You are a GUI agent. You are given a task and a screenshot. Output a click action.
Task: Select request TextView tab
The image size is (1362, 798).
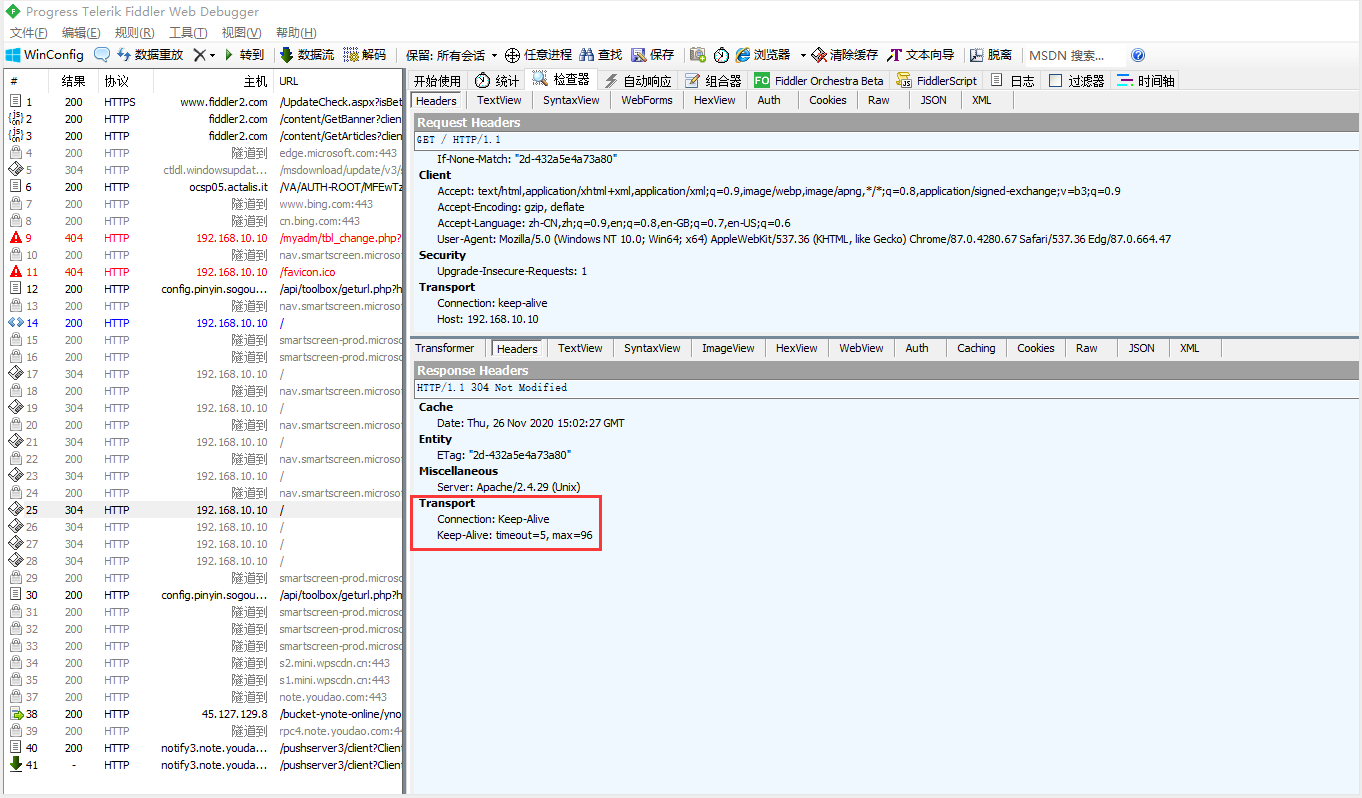pyautogui.click(x=499, y=100)
